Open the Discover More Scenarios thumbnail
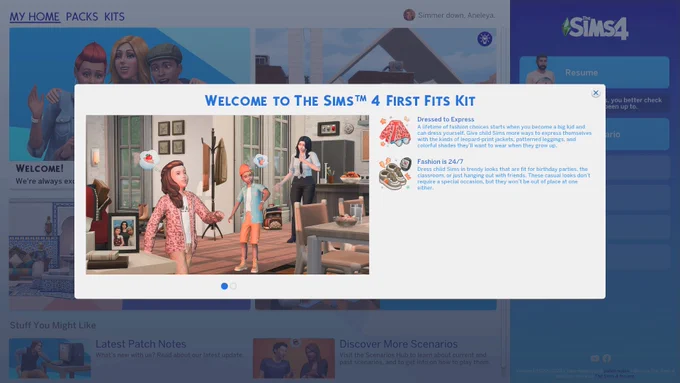The width and height of the screenshot is (680, 383). click(x=294, y=358)
